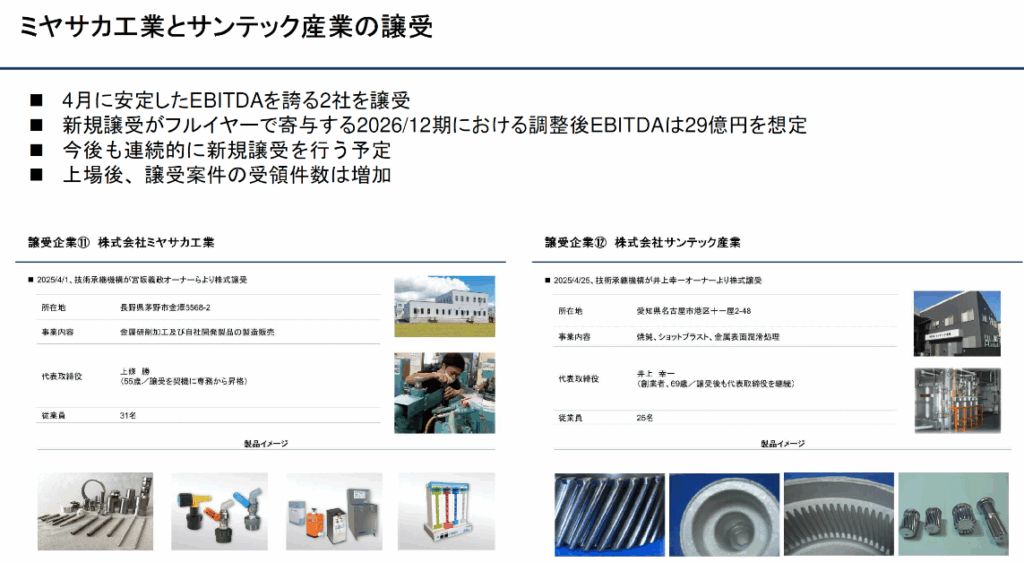Open the dark gray building photo of サンテック産業
The height and width of the screenshot is (563, 1024).
click(957, 323)
